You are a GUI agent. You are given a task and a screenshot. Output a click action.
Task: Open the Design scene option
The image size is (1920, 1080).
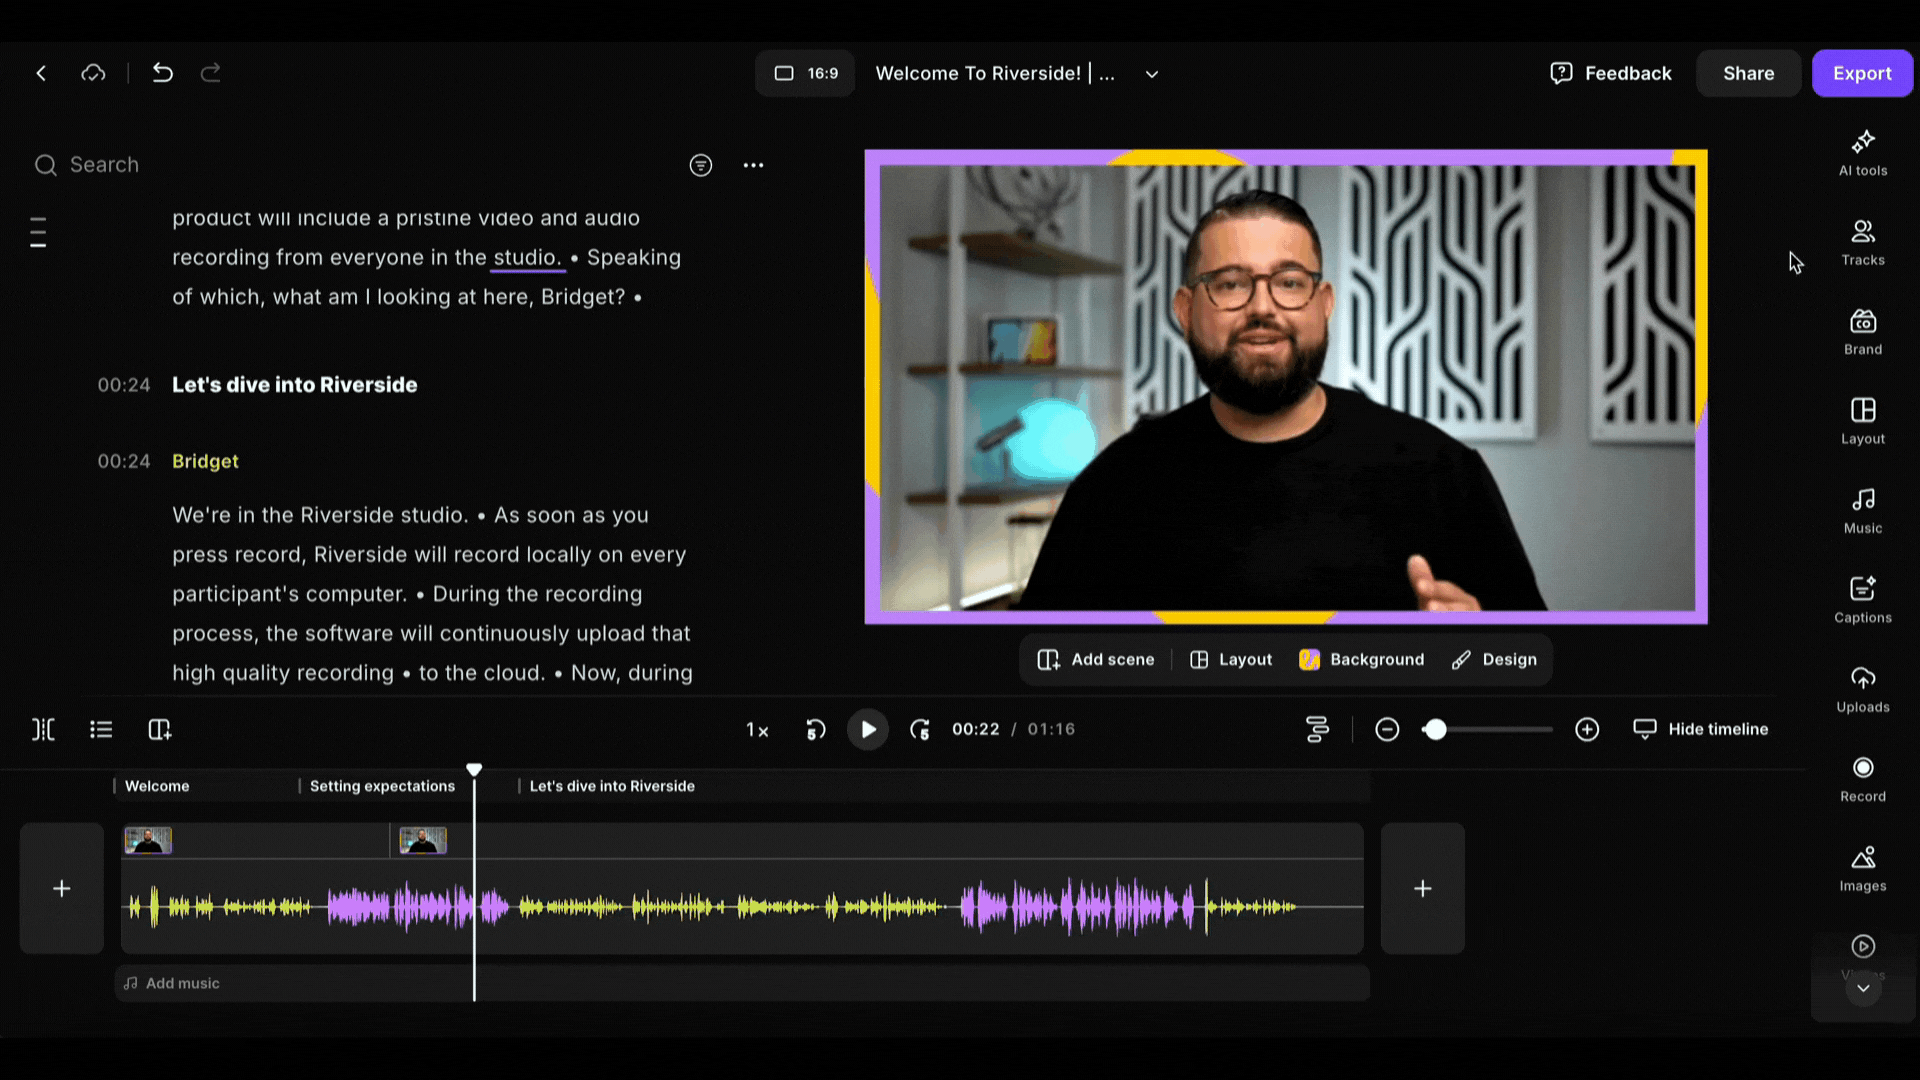[x=1494, y=659]
